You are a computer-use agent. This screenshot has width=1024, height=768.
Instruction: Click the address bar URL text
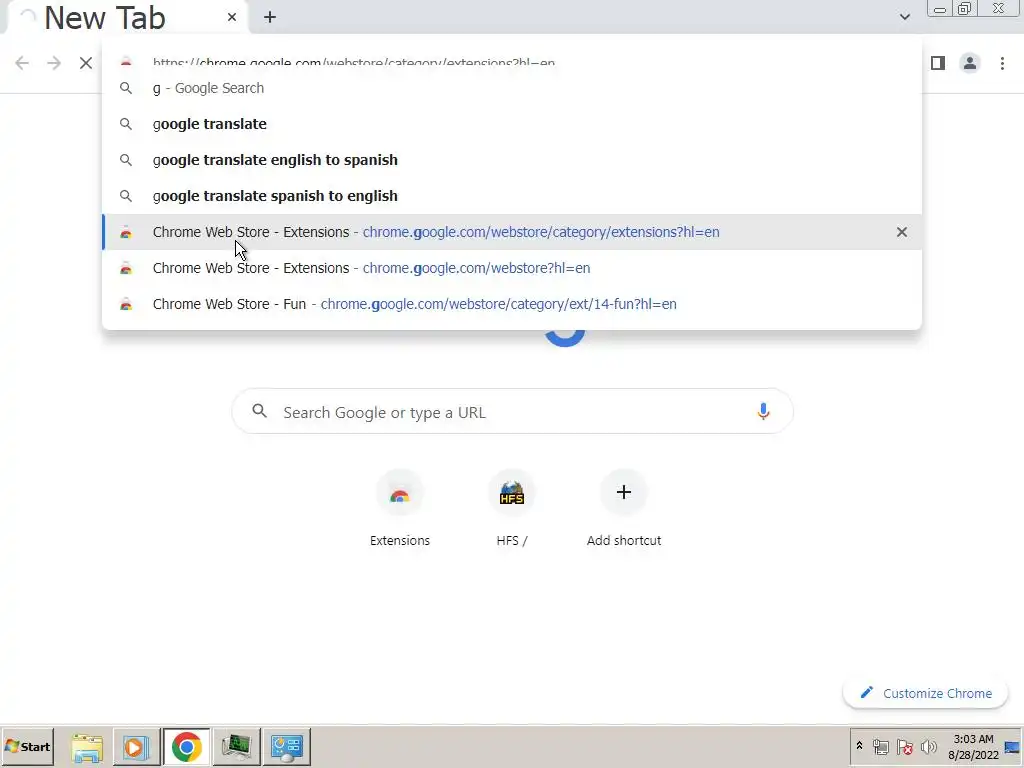coord(353,63)
